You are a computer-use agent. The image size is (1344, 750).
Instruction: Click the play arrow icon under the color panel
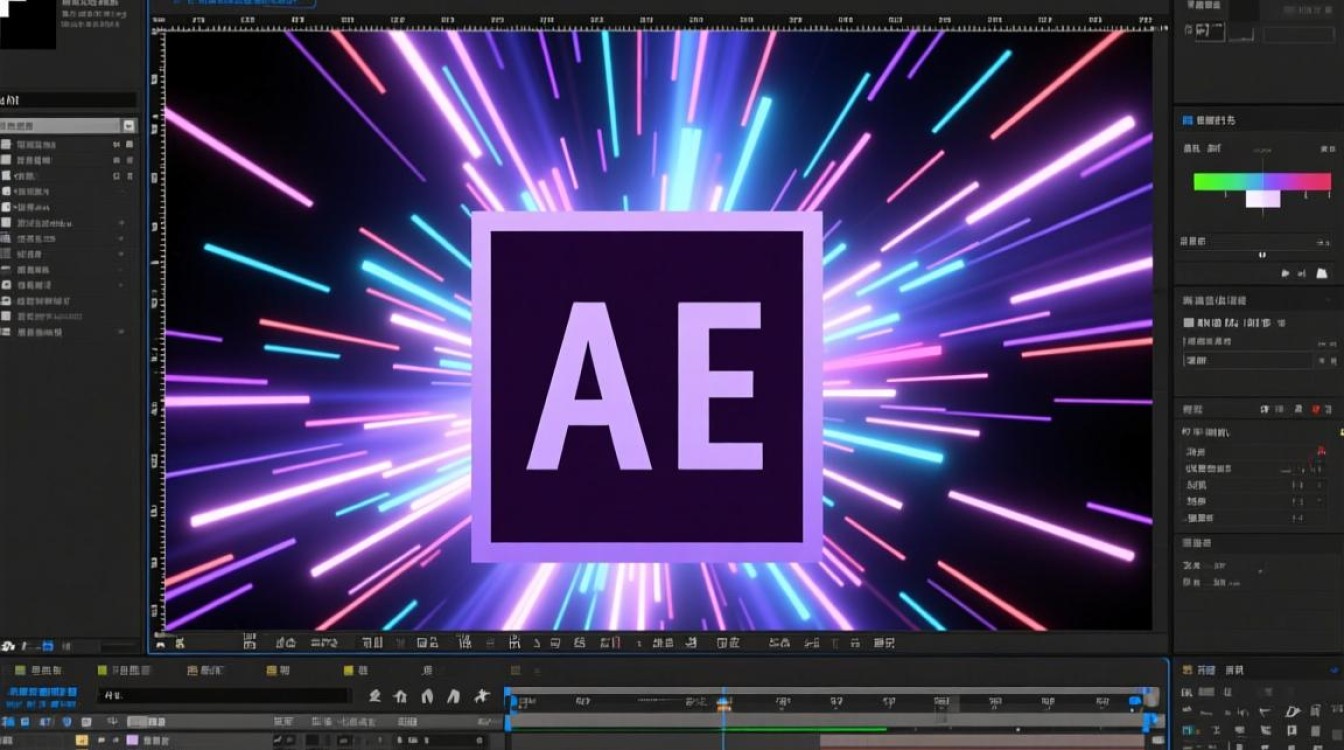pyautogui.click(x=1286, y=272)
